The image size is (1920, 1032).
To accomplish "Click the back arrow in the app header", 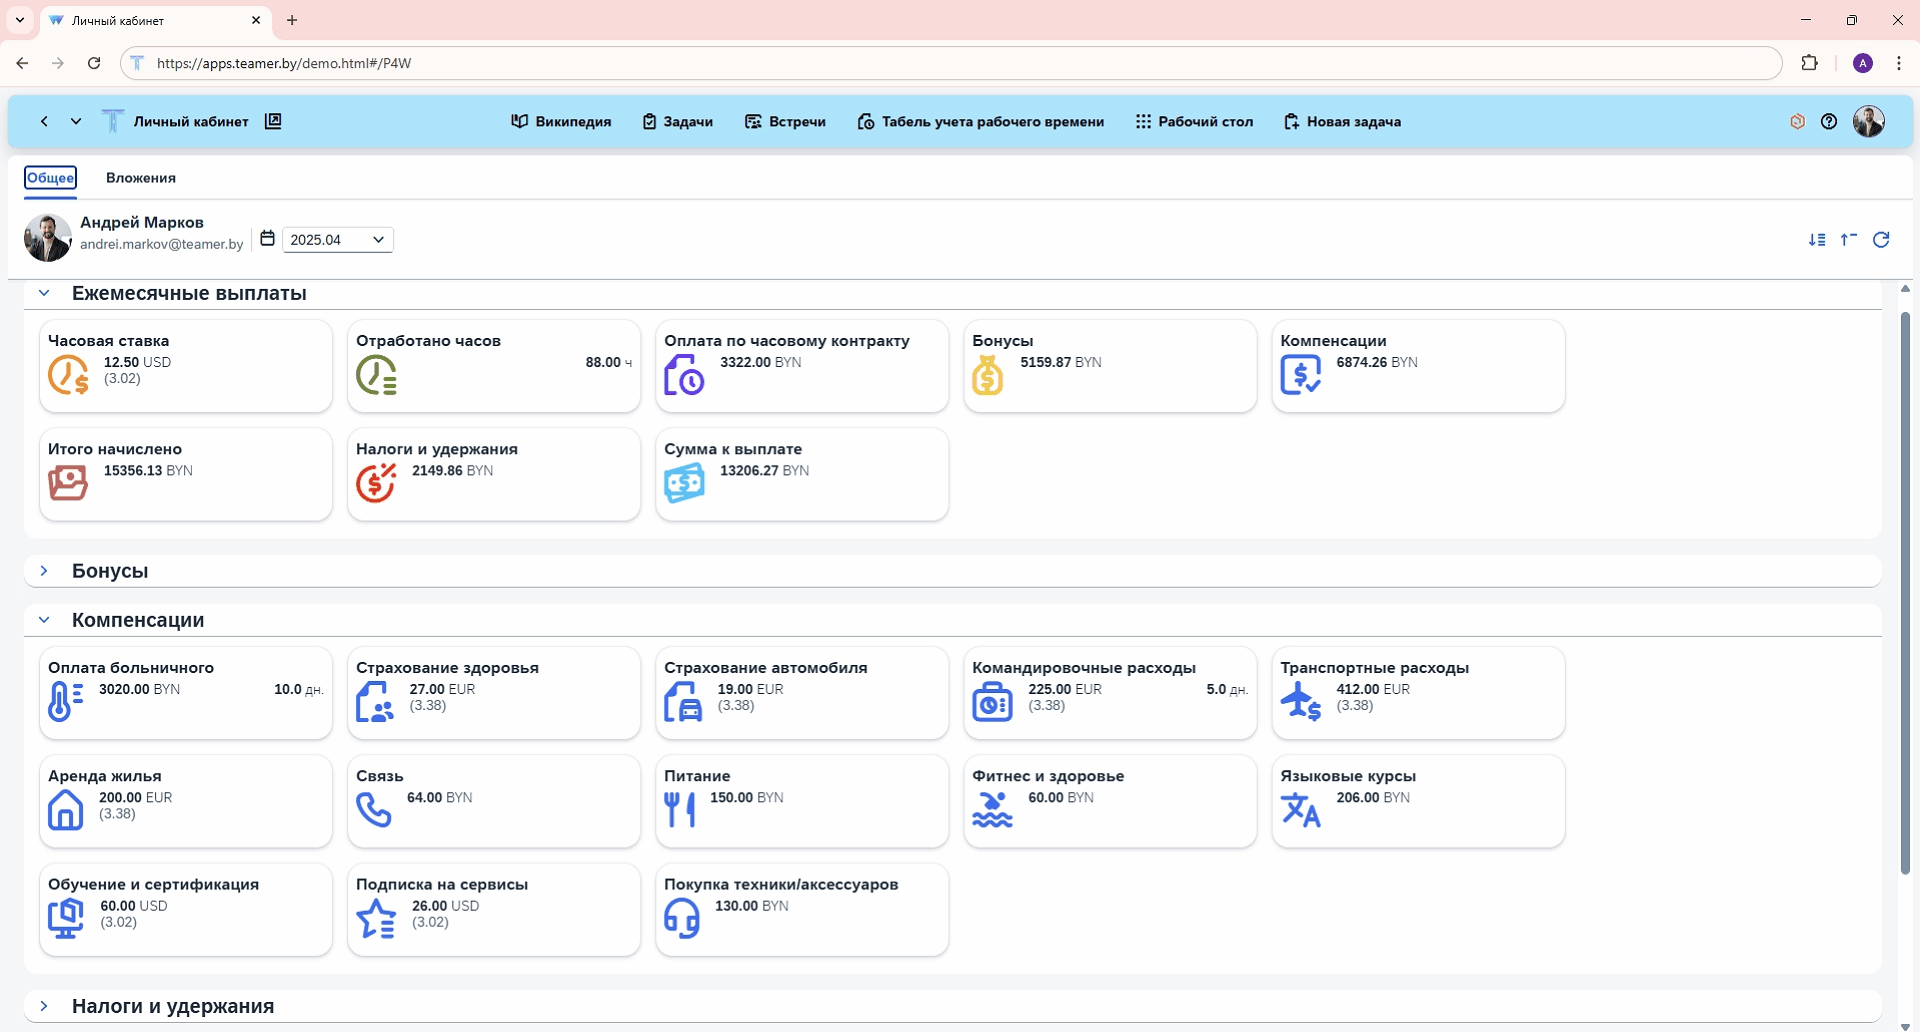I will click(44, 122).
